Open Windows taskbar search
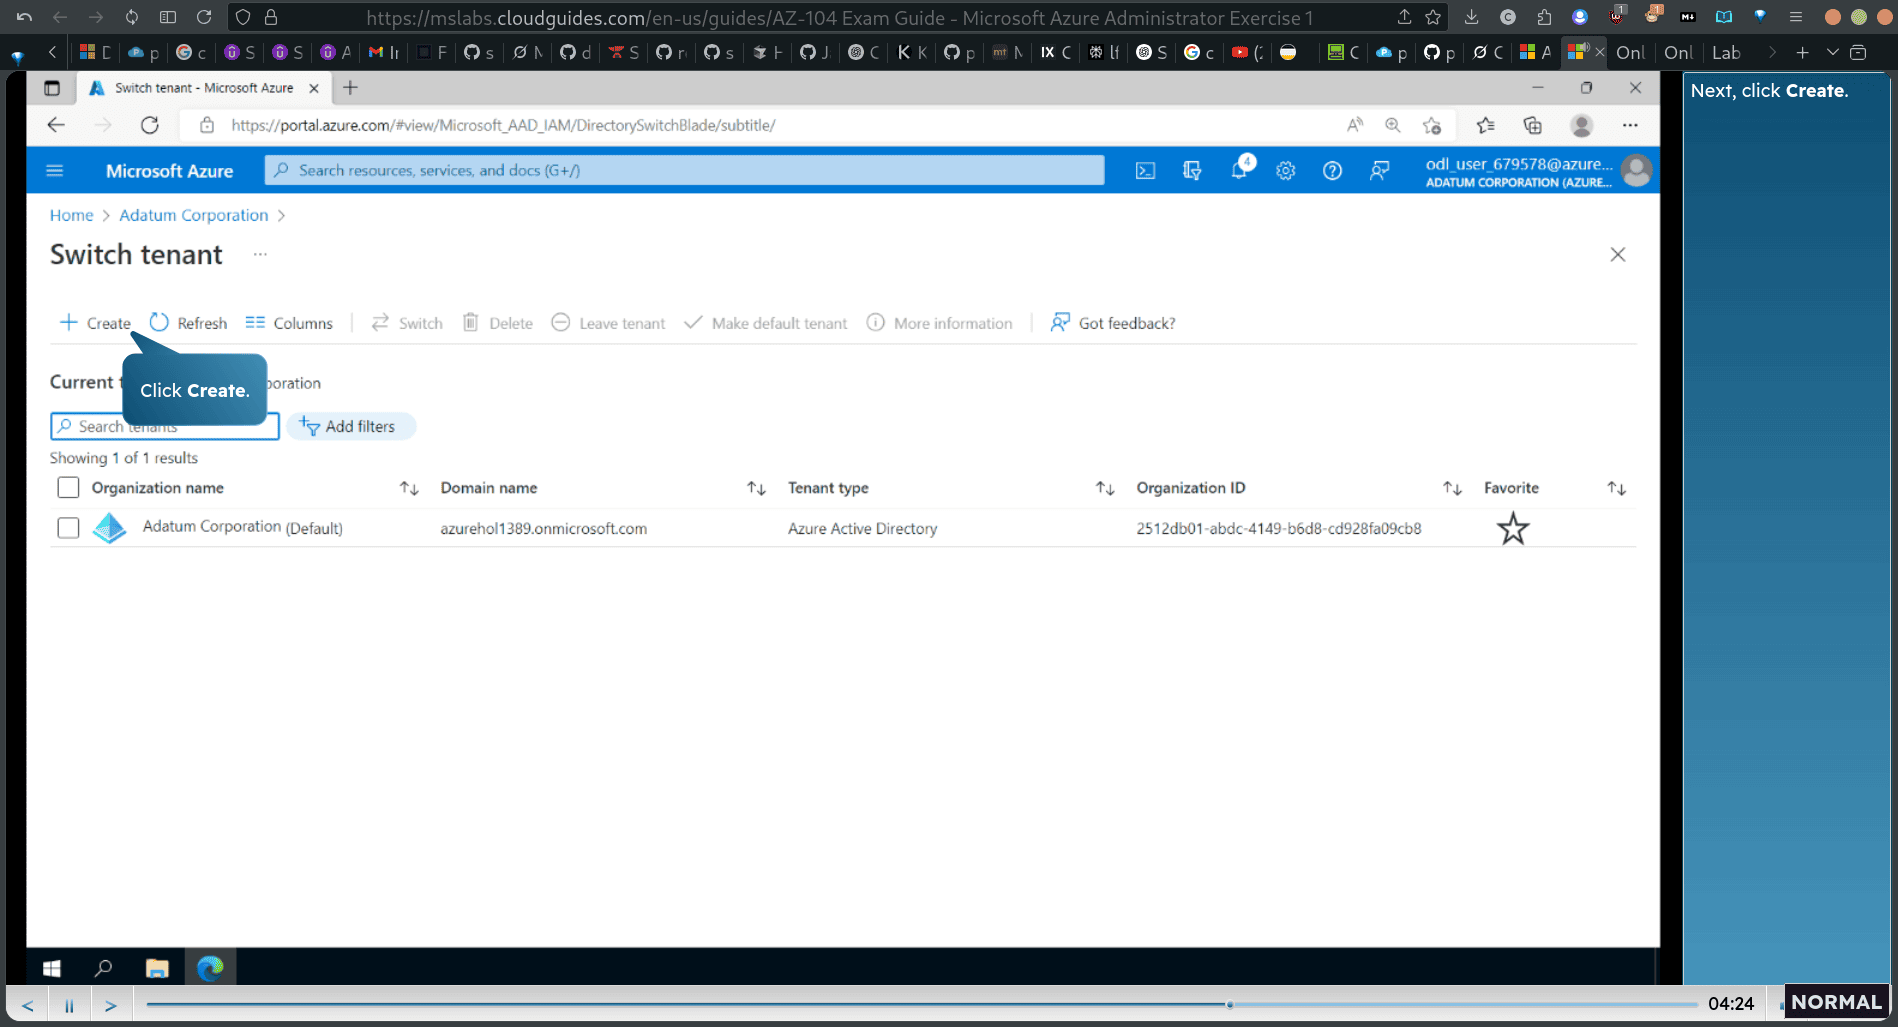 point(103,968)
